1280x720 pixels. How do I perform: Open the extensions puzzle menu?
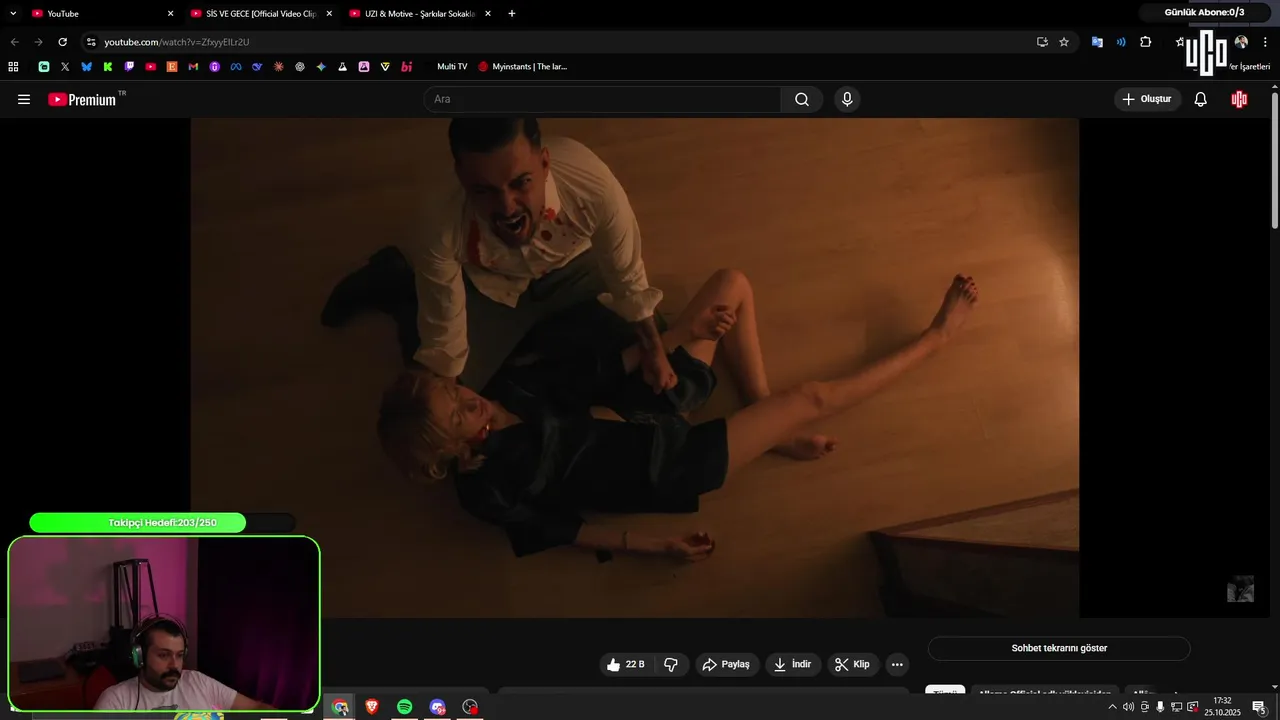tap(1146, 42)
